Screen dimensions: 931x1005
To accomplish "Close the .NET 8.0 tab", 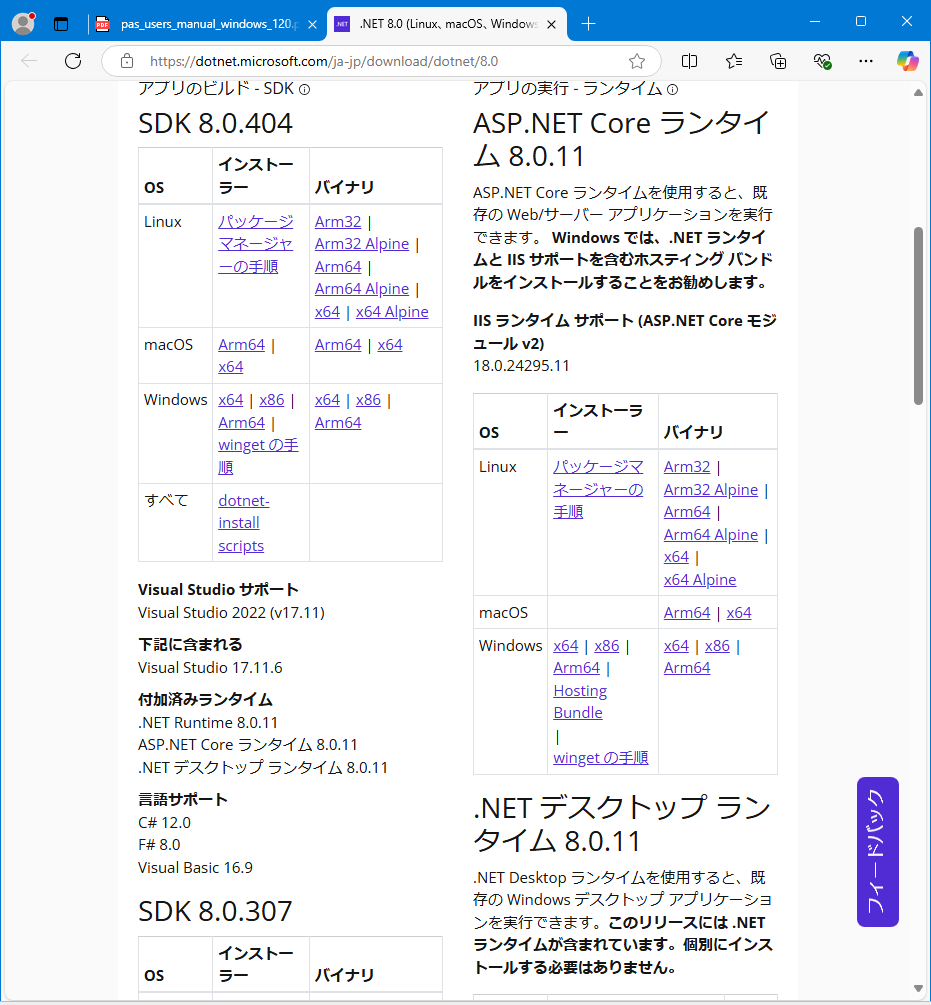I will coord(552,24).
